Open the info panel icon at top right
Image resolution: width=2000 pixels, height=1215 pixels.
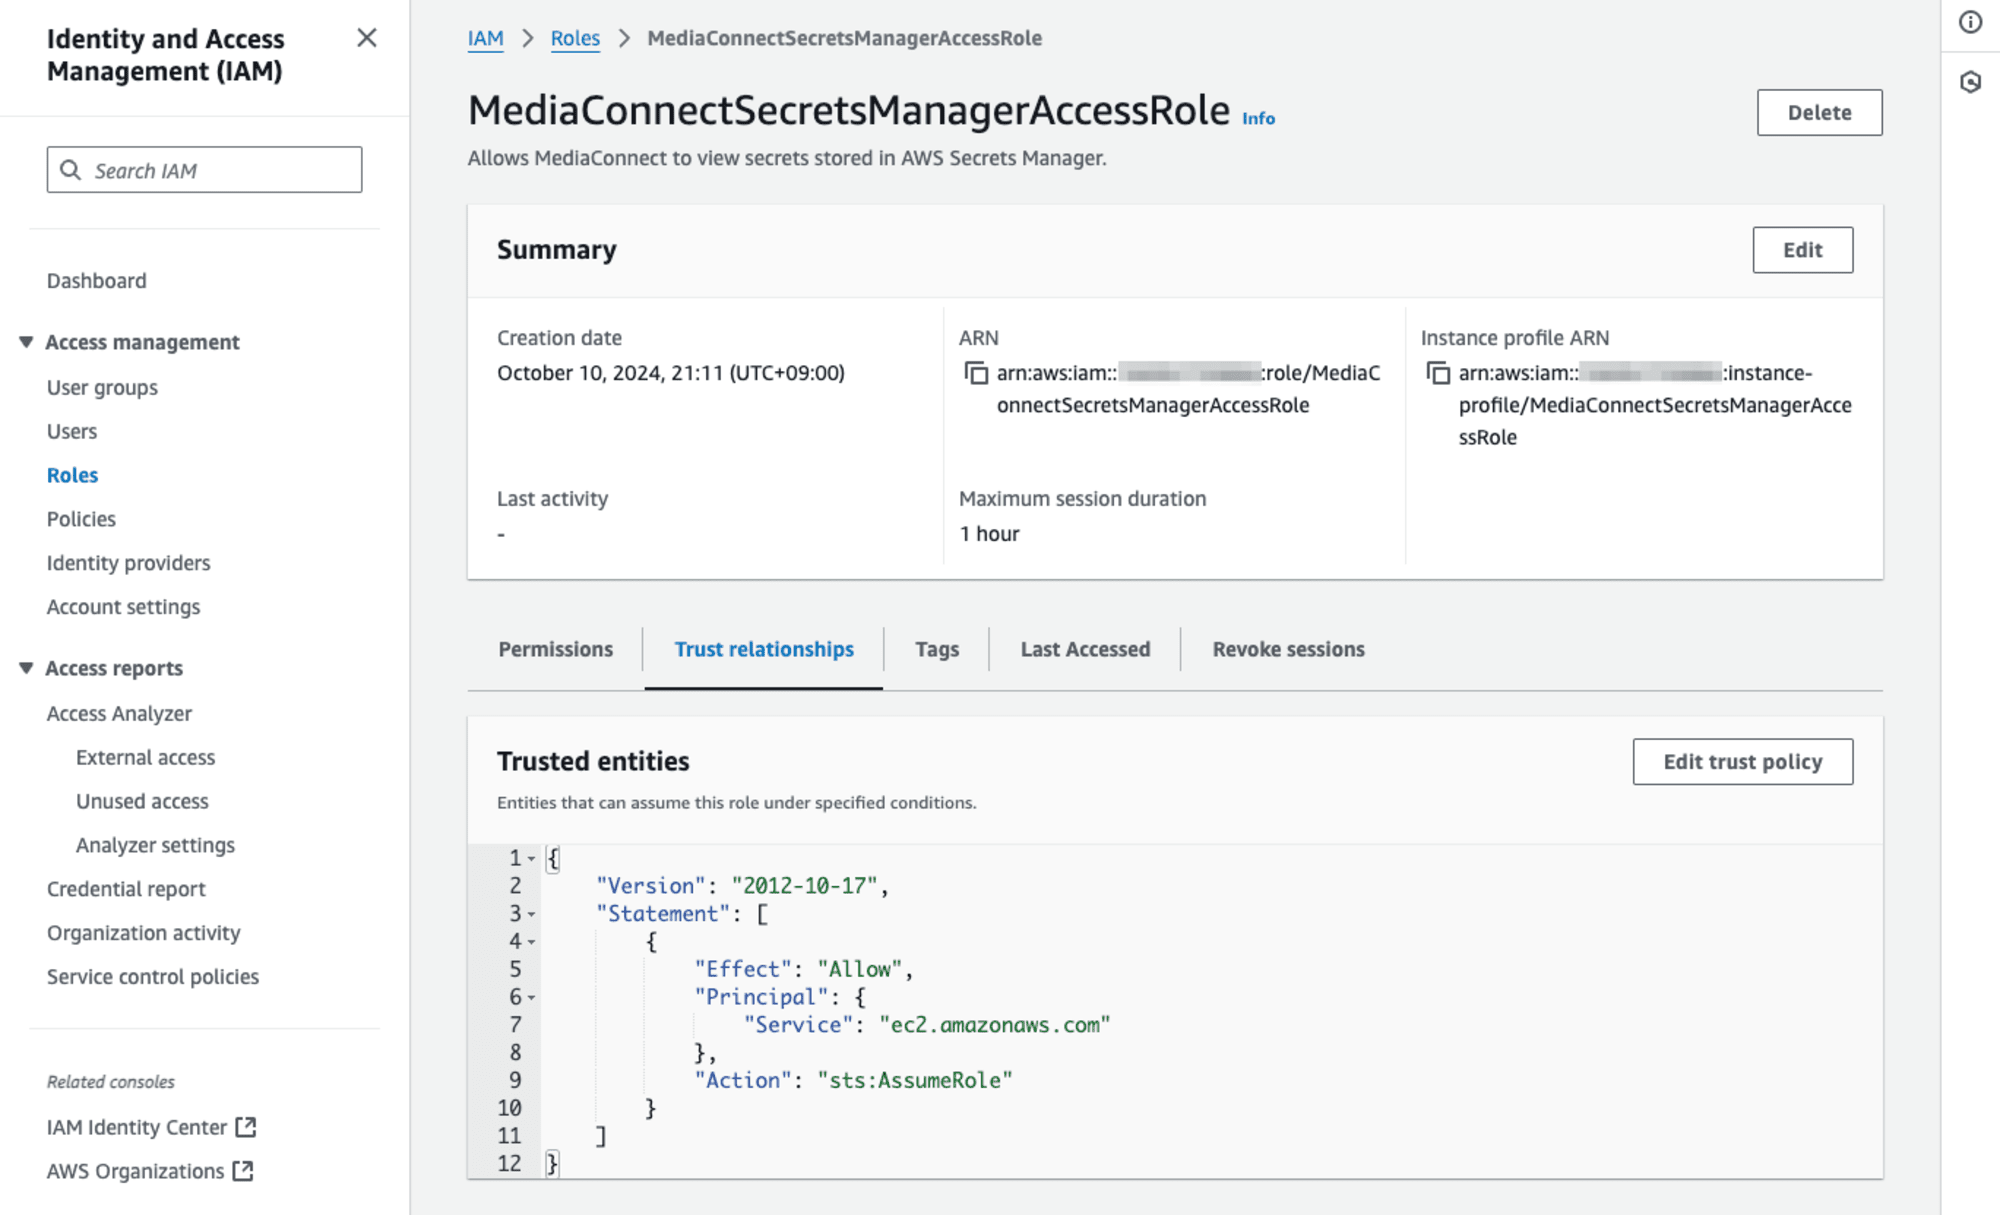click(x=1970, y=22)
